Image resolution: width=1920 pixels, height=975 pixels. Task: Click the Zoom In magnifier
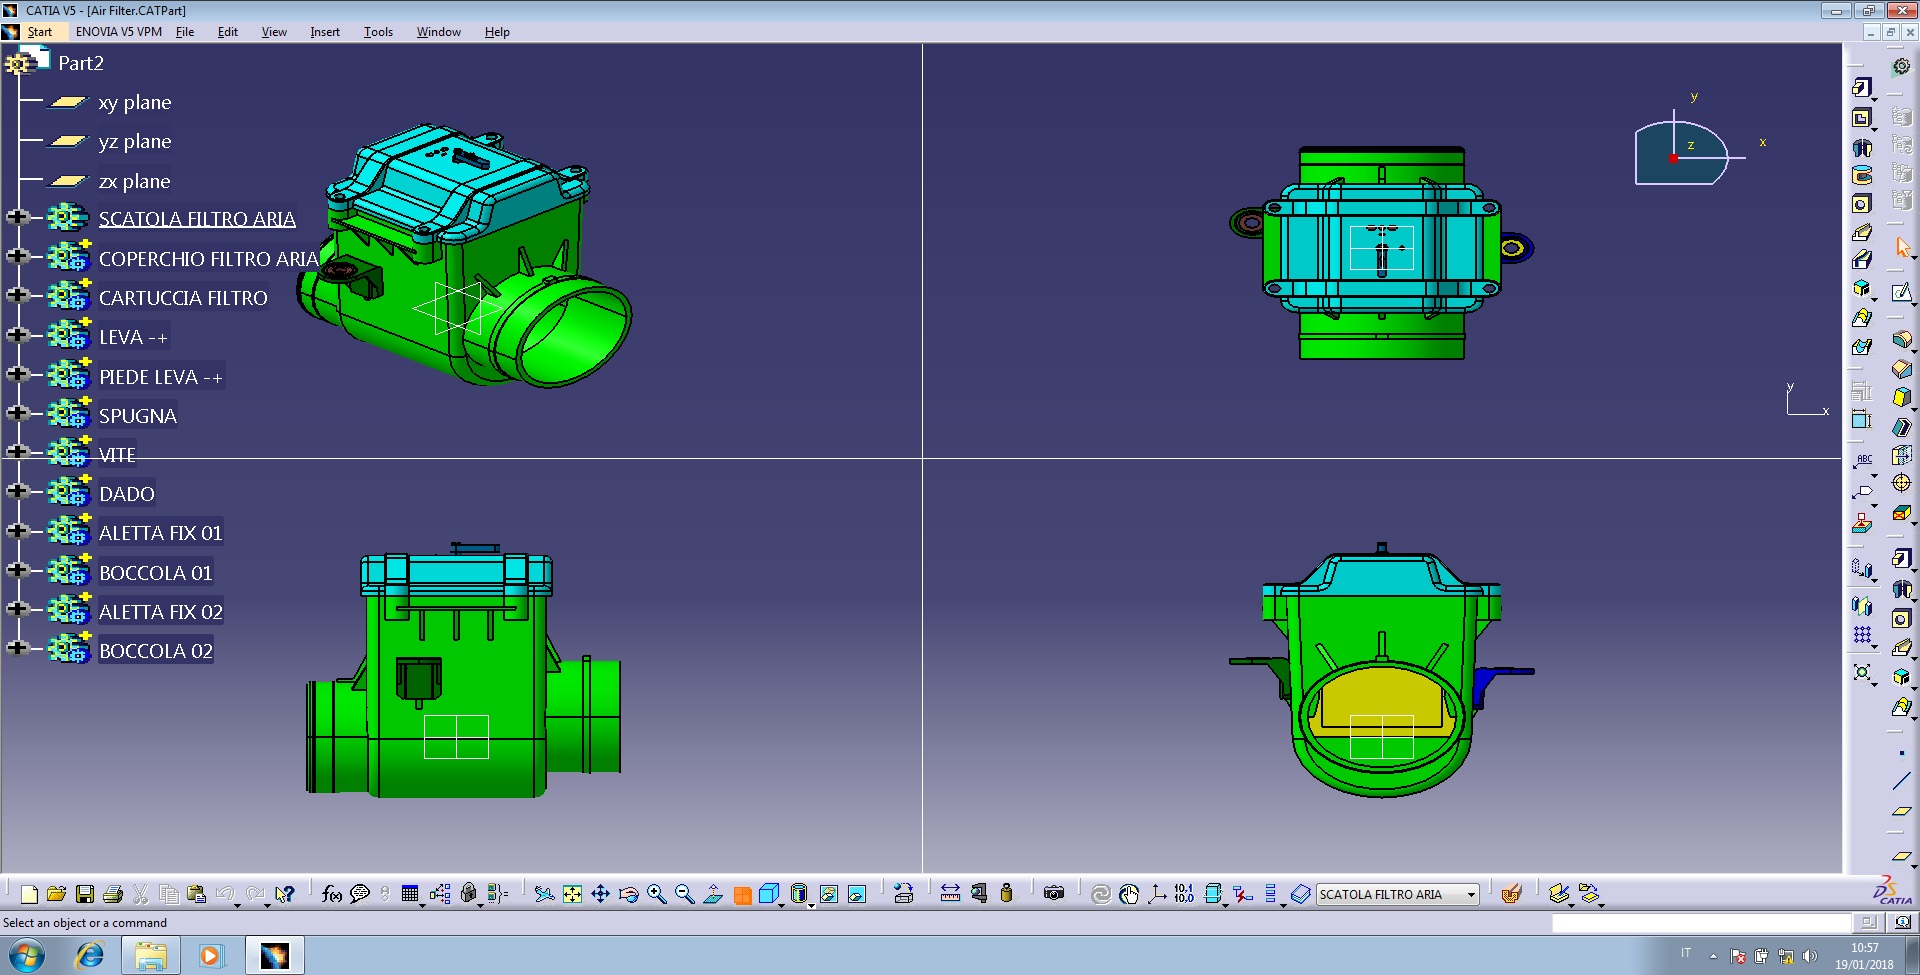[x=656, y=894]
